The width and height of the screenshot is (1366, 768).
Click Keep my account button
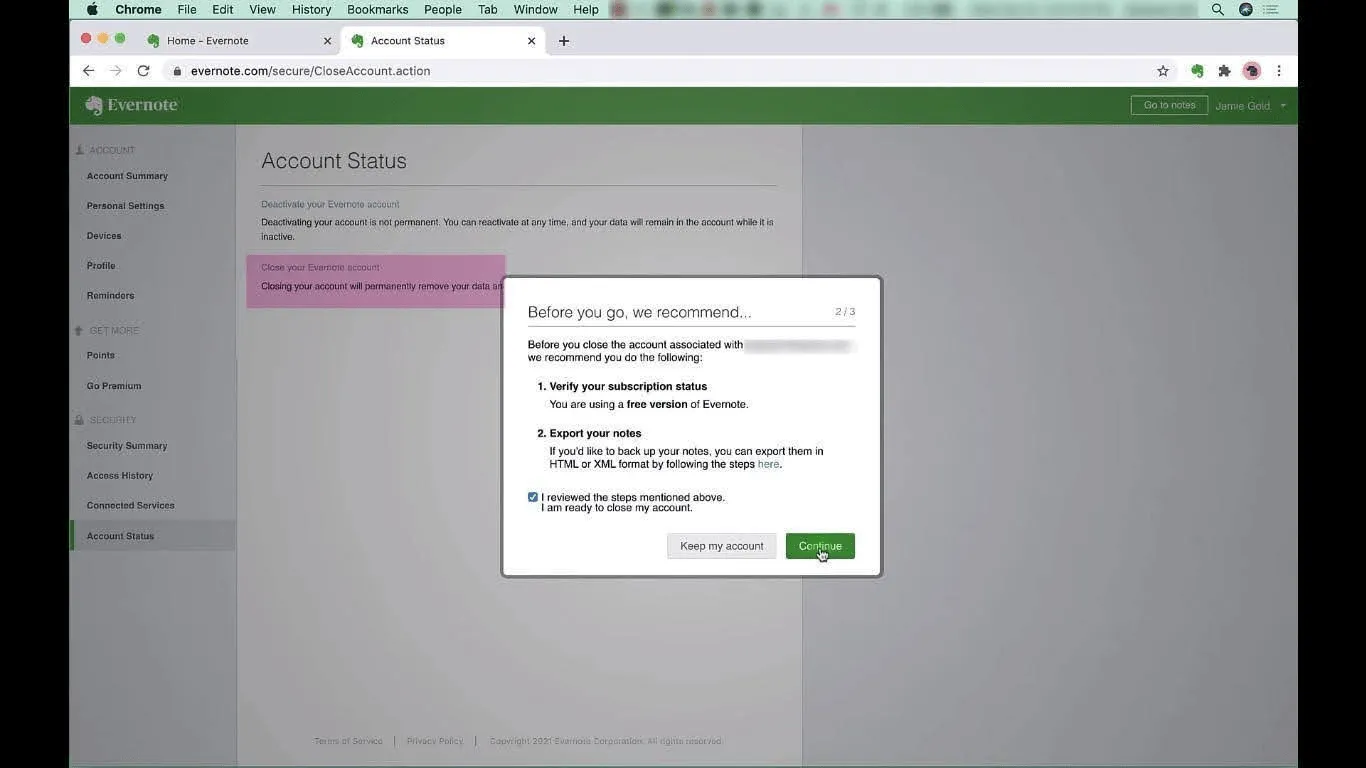[721, 546]
